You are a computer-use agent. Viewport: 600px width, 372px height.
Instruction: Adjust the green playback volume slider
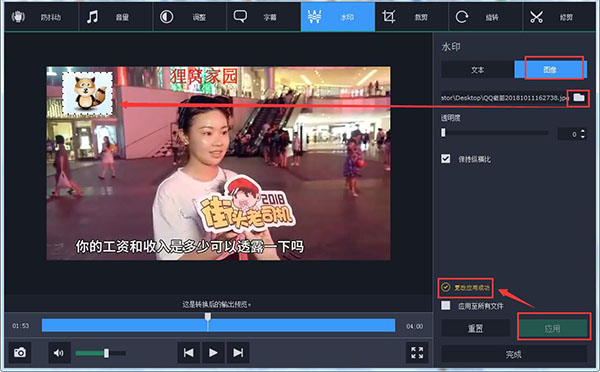point(100,353)
